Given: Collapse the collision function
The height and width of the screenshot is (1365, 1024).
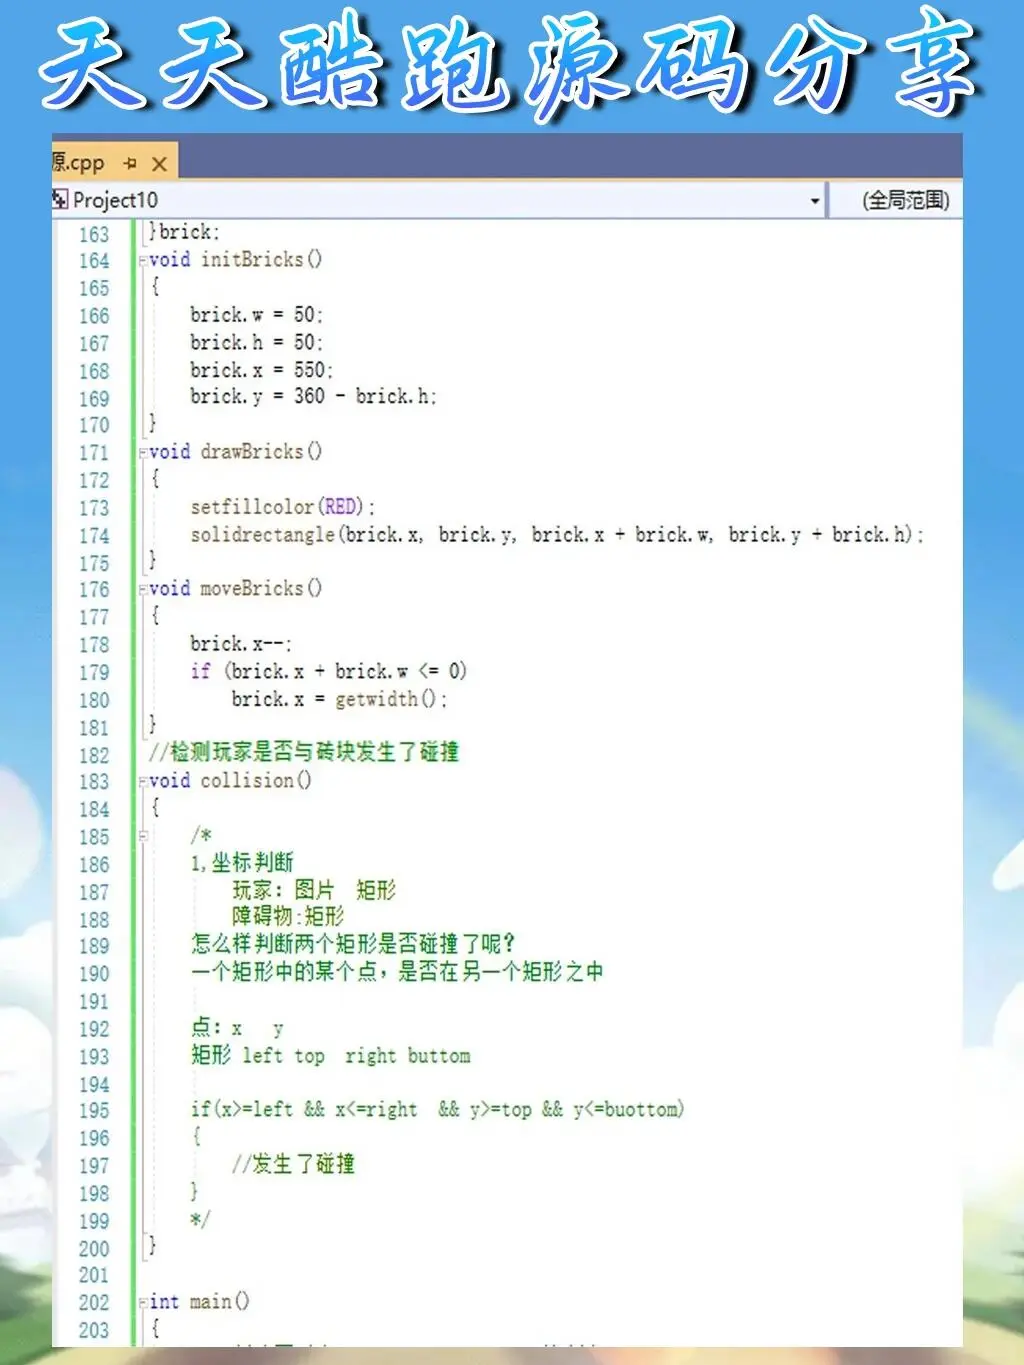Looking at the screenshot, I should 142,782.
